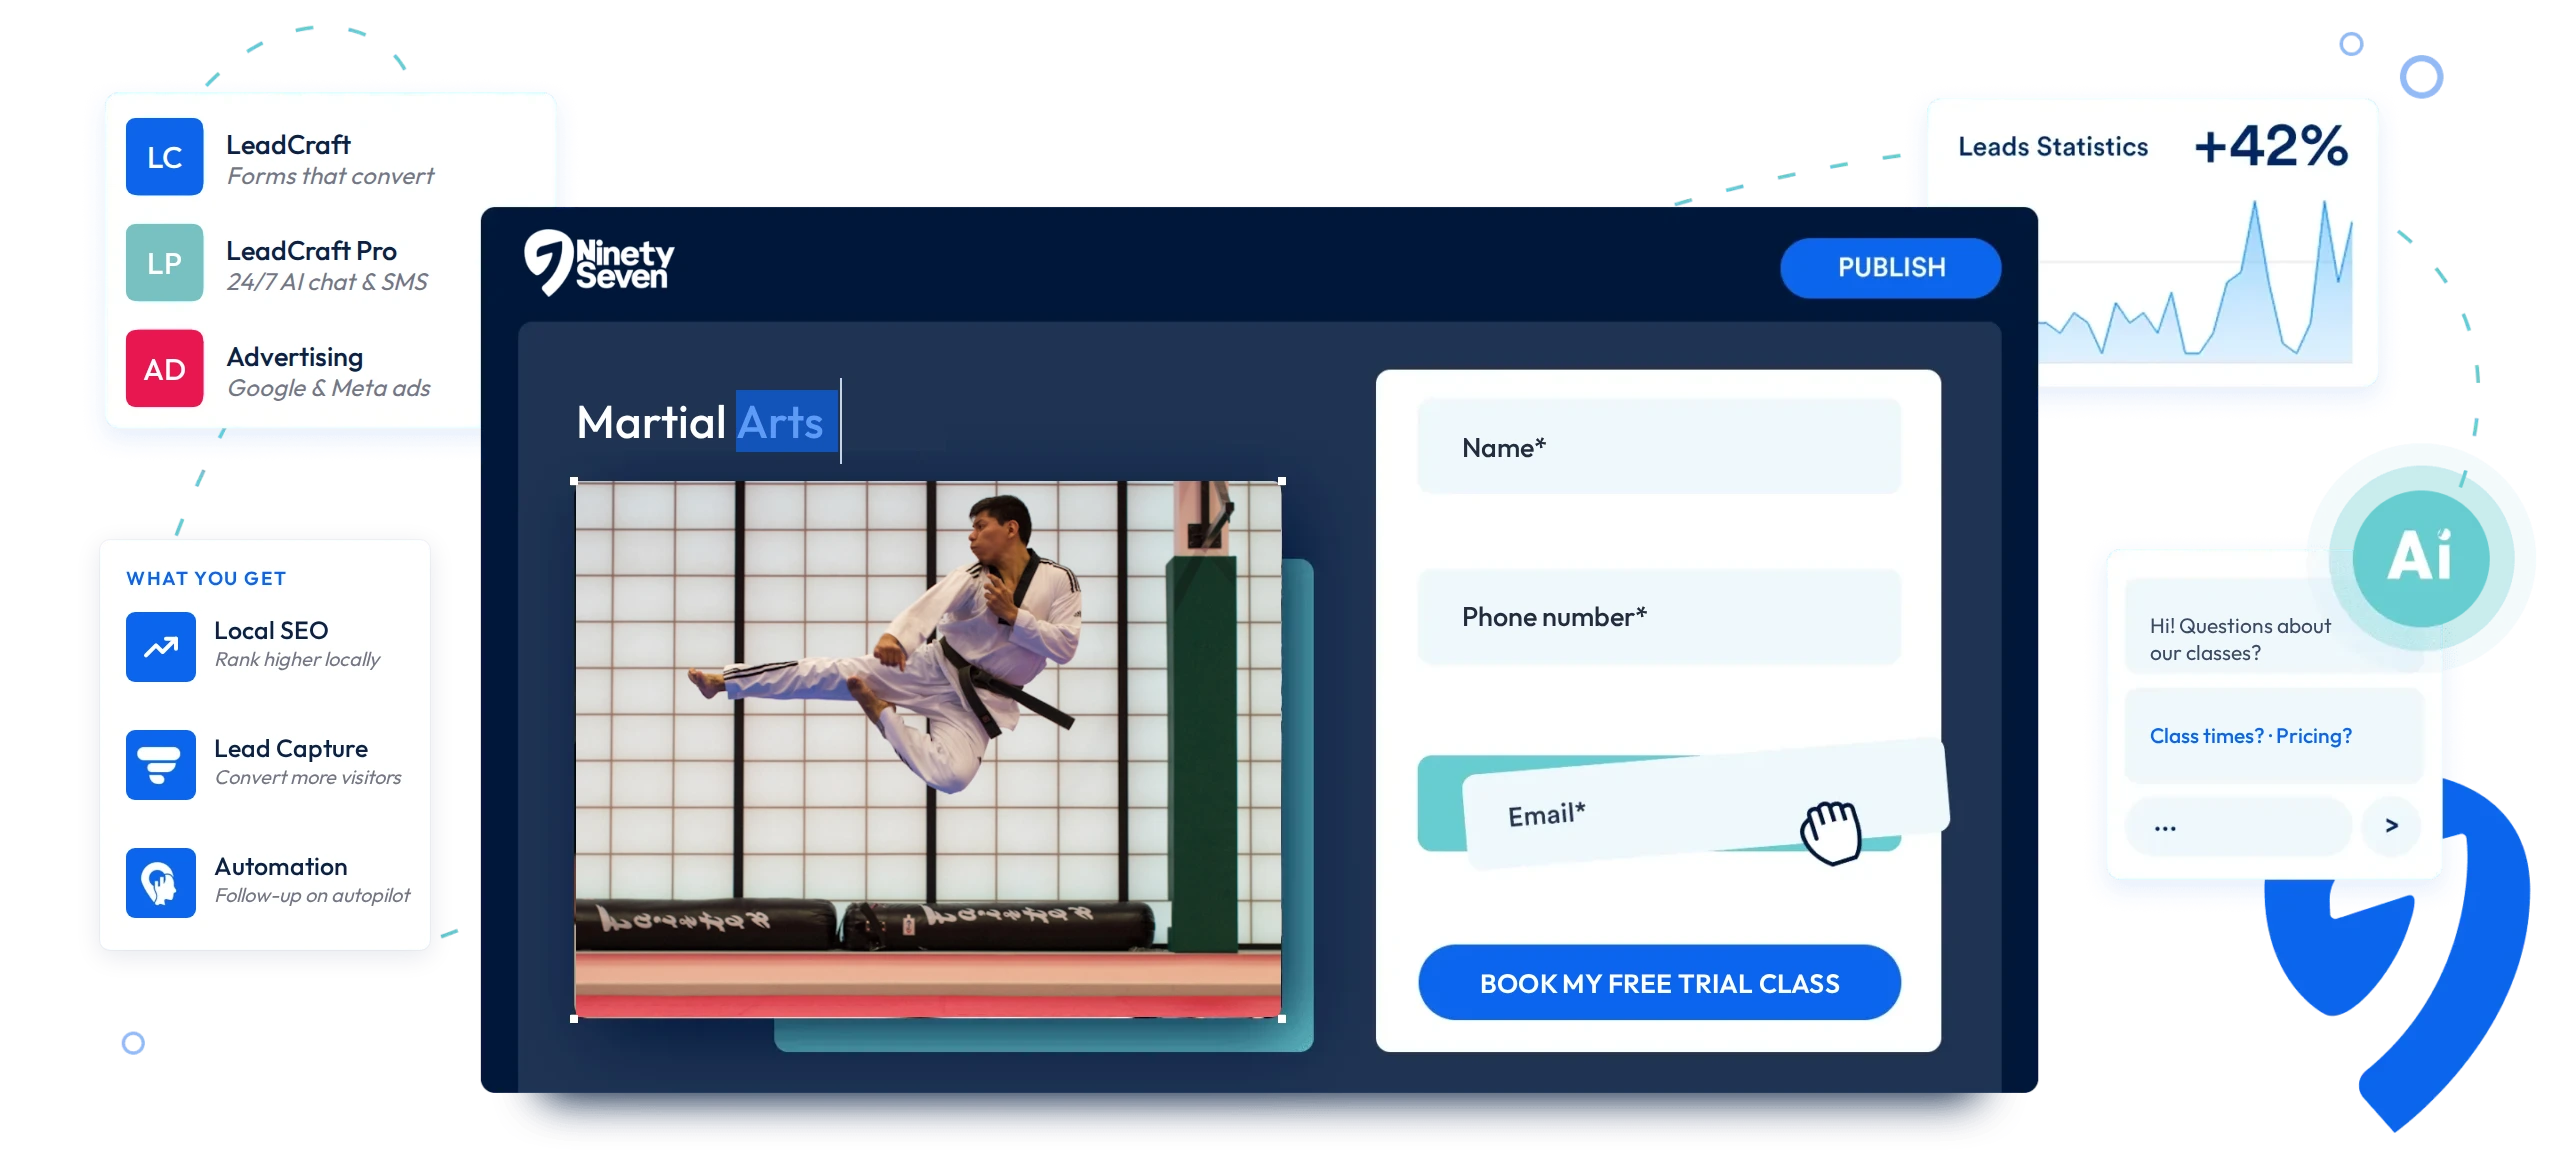Click the chat message input with ellipsis
The height and width of the screenshot is (1156, 2560).
(2238, 826)
